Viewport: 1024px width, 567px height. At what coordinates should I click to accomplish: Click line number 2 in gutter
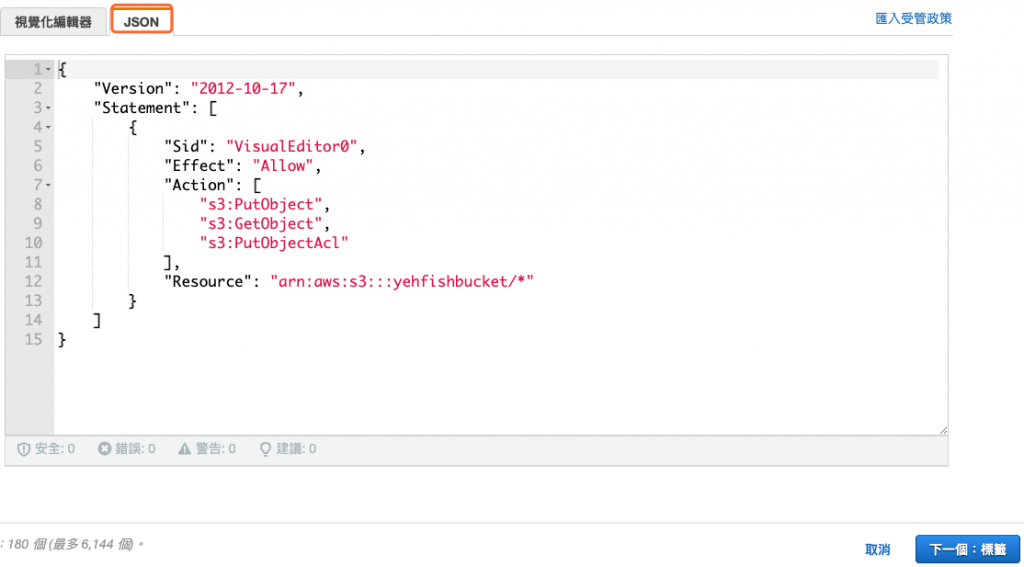(38, 89)
